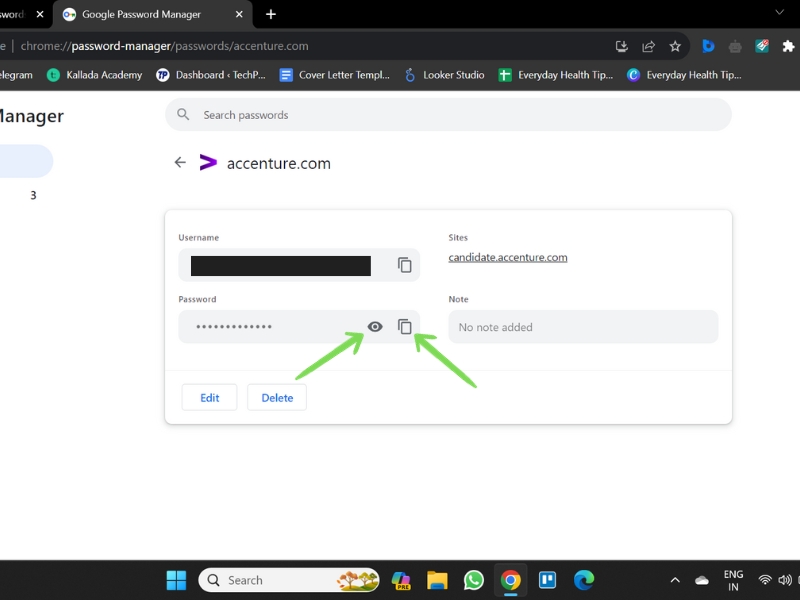Show the hidden password with eye icon
The height and width of the screenshot is (600, 800).
click(375, 327)
